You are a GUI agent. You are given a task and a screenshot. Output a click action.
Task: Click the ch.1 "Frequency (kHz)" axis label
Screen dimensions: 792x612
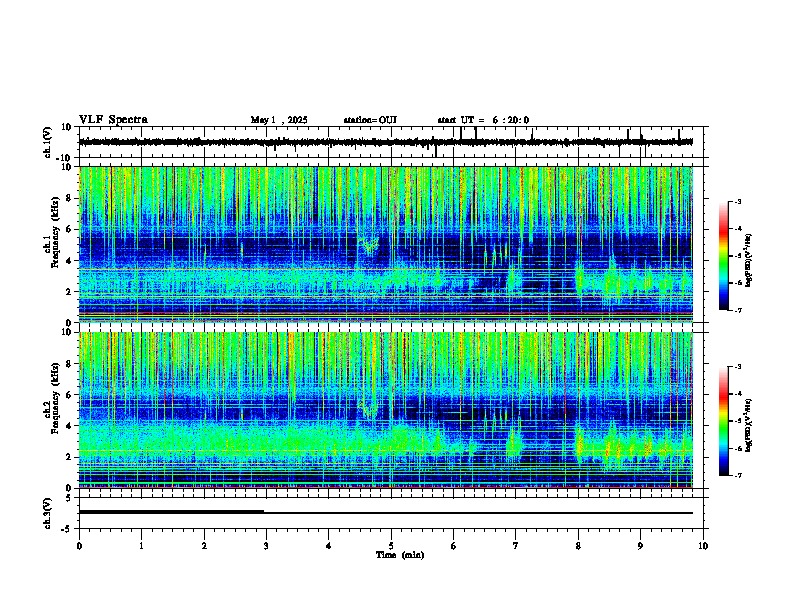tap(55, 232)
